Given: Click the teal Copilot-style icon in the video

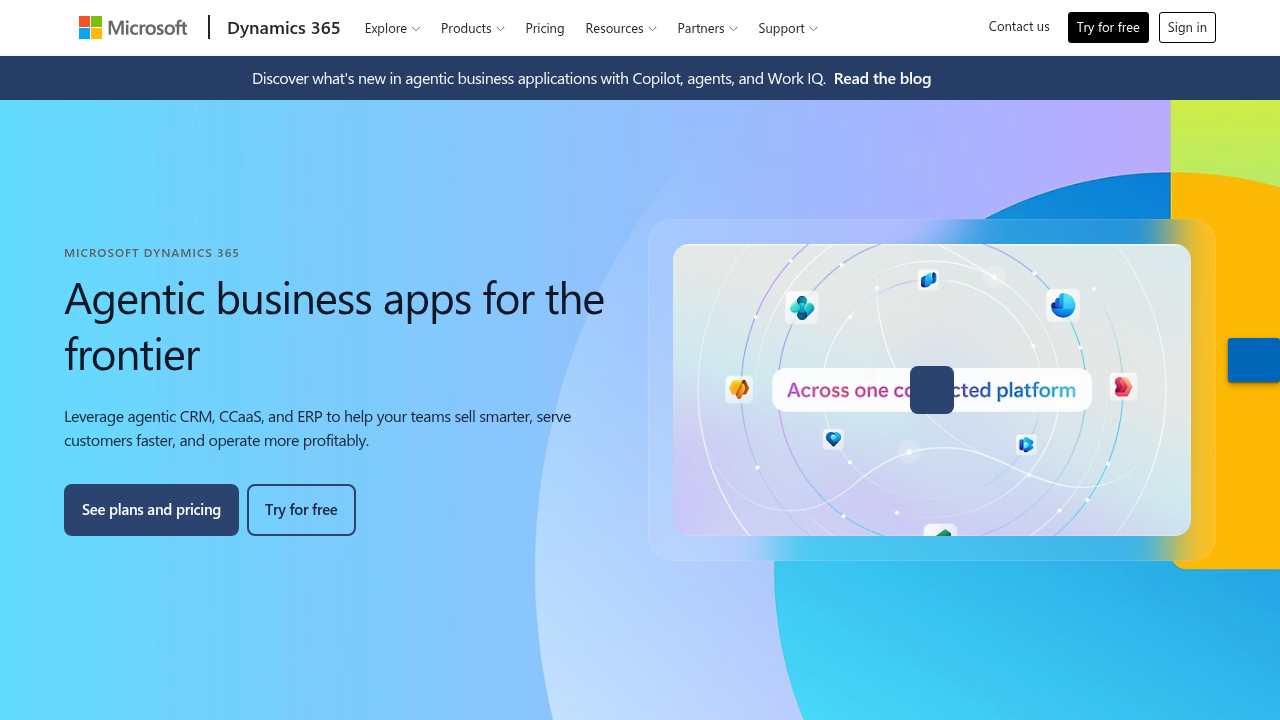Looking at the screenshot, I should pos(802,307).
